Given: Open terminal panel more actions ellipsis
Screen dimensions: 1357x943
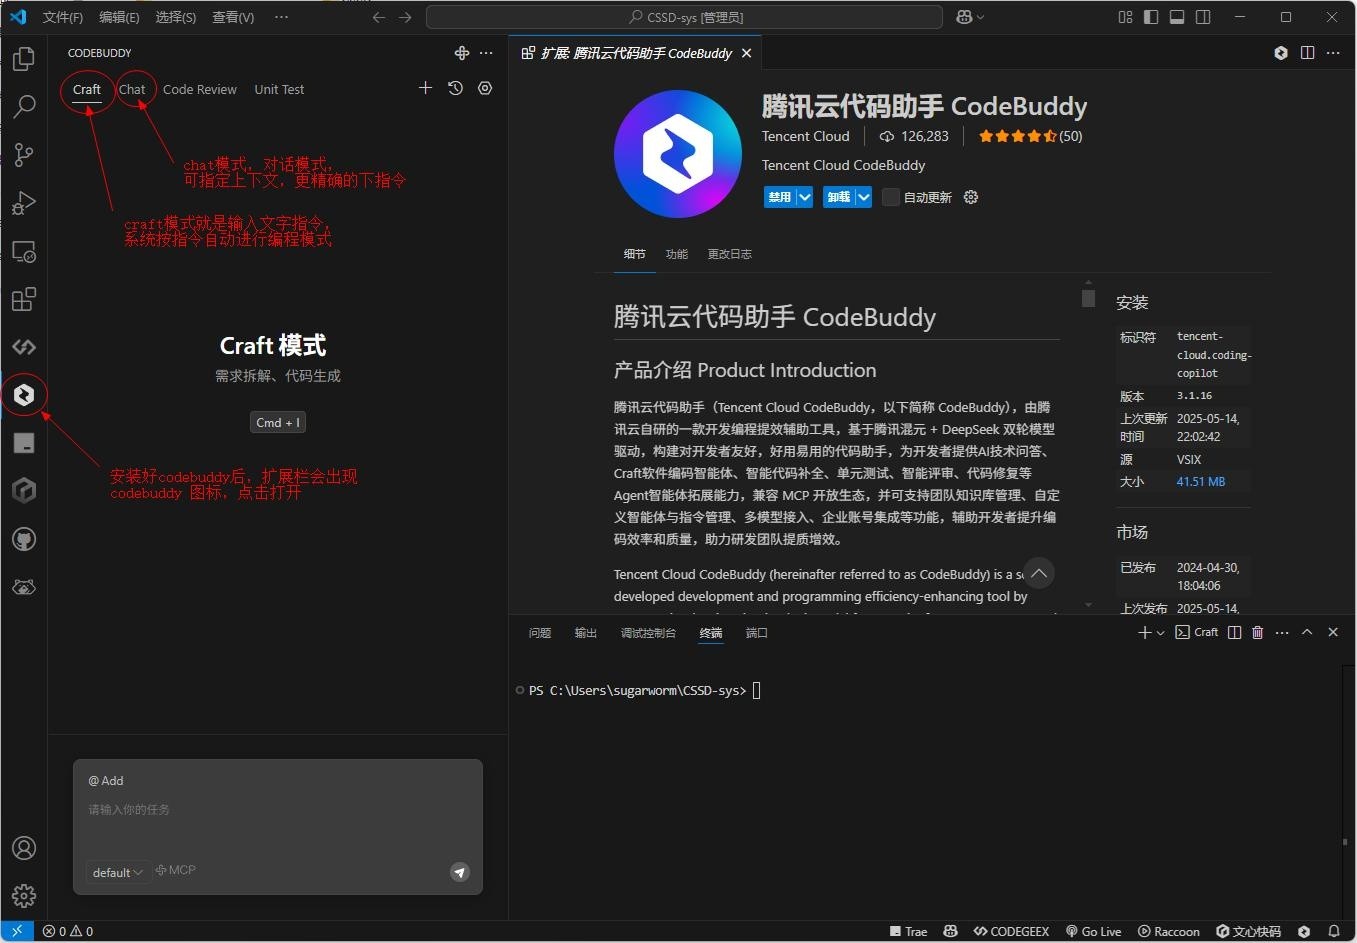Looking at the screenshot, I should [1282, 632].
